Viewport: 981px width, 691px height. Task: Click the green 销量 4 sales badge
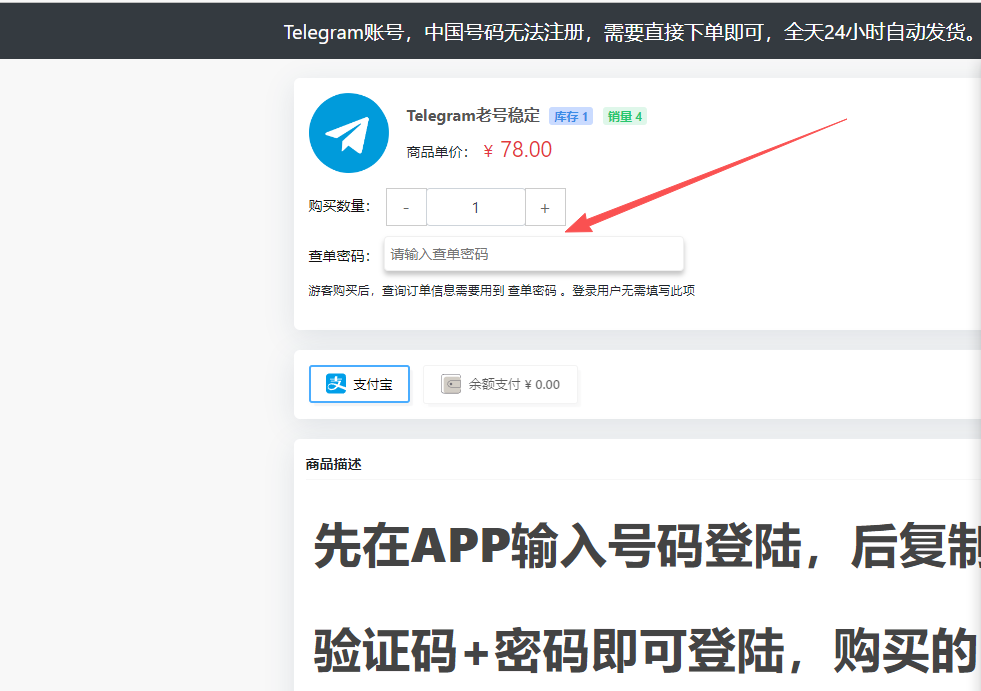tap(624, 116)
